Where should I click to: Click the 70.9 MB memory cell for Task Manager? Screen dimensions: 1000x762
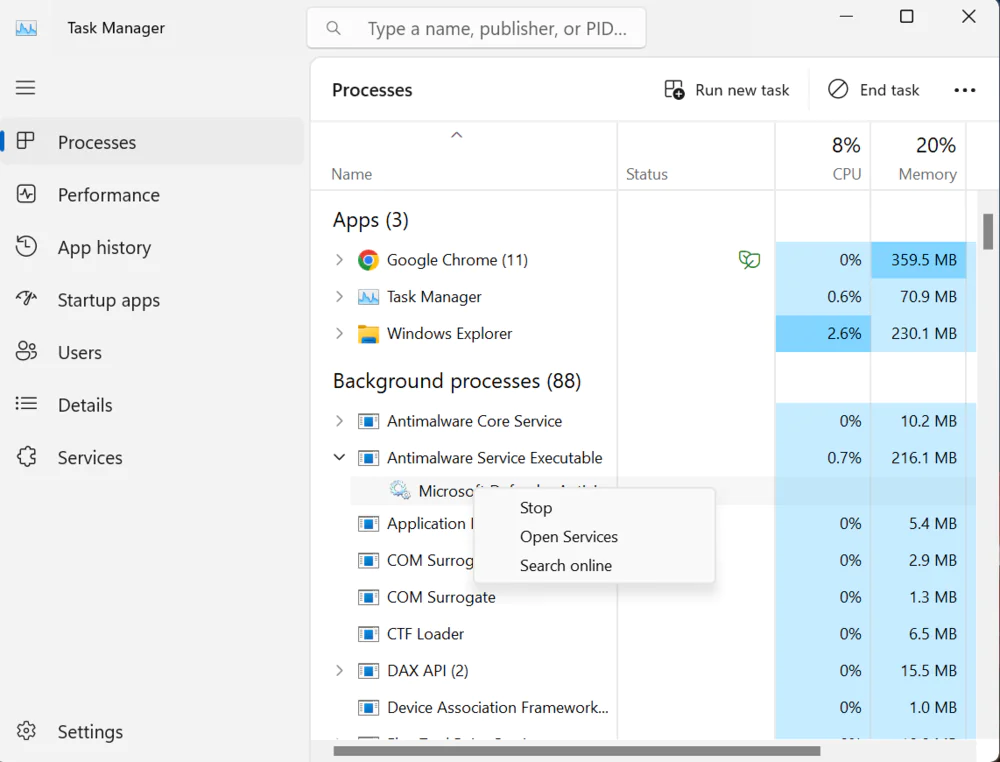pos(918,297)
